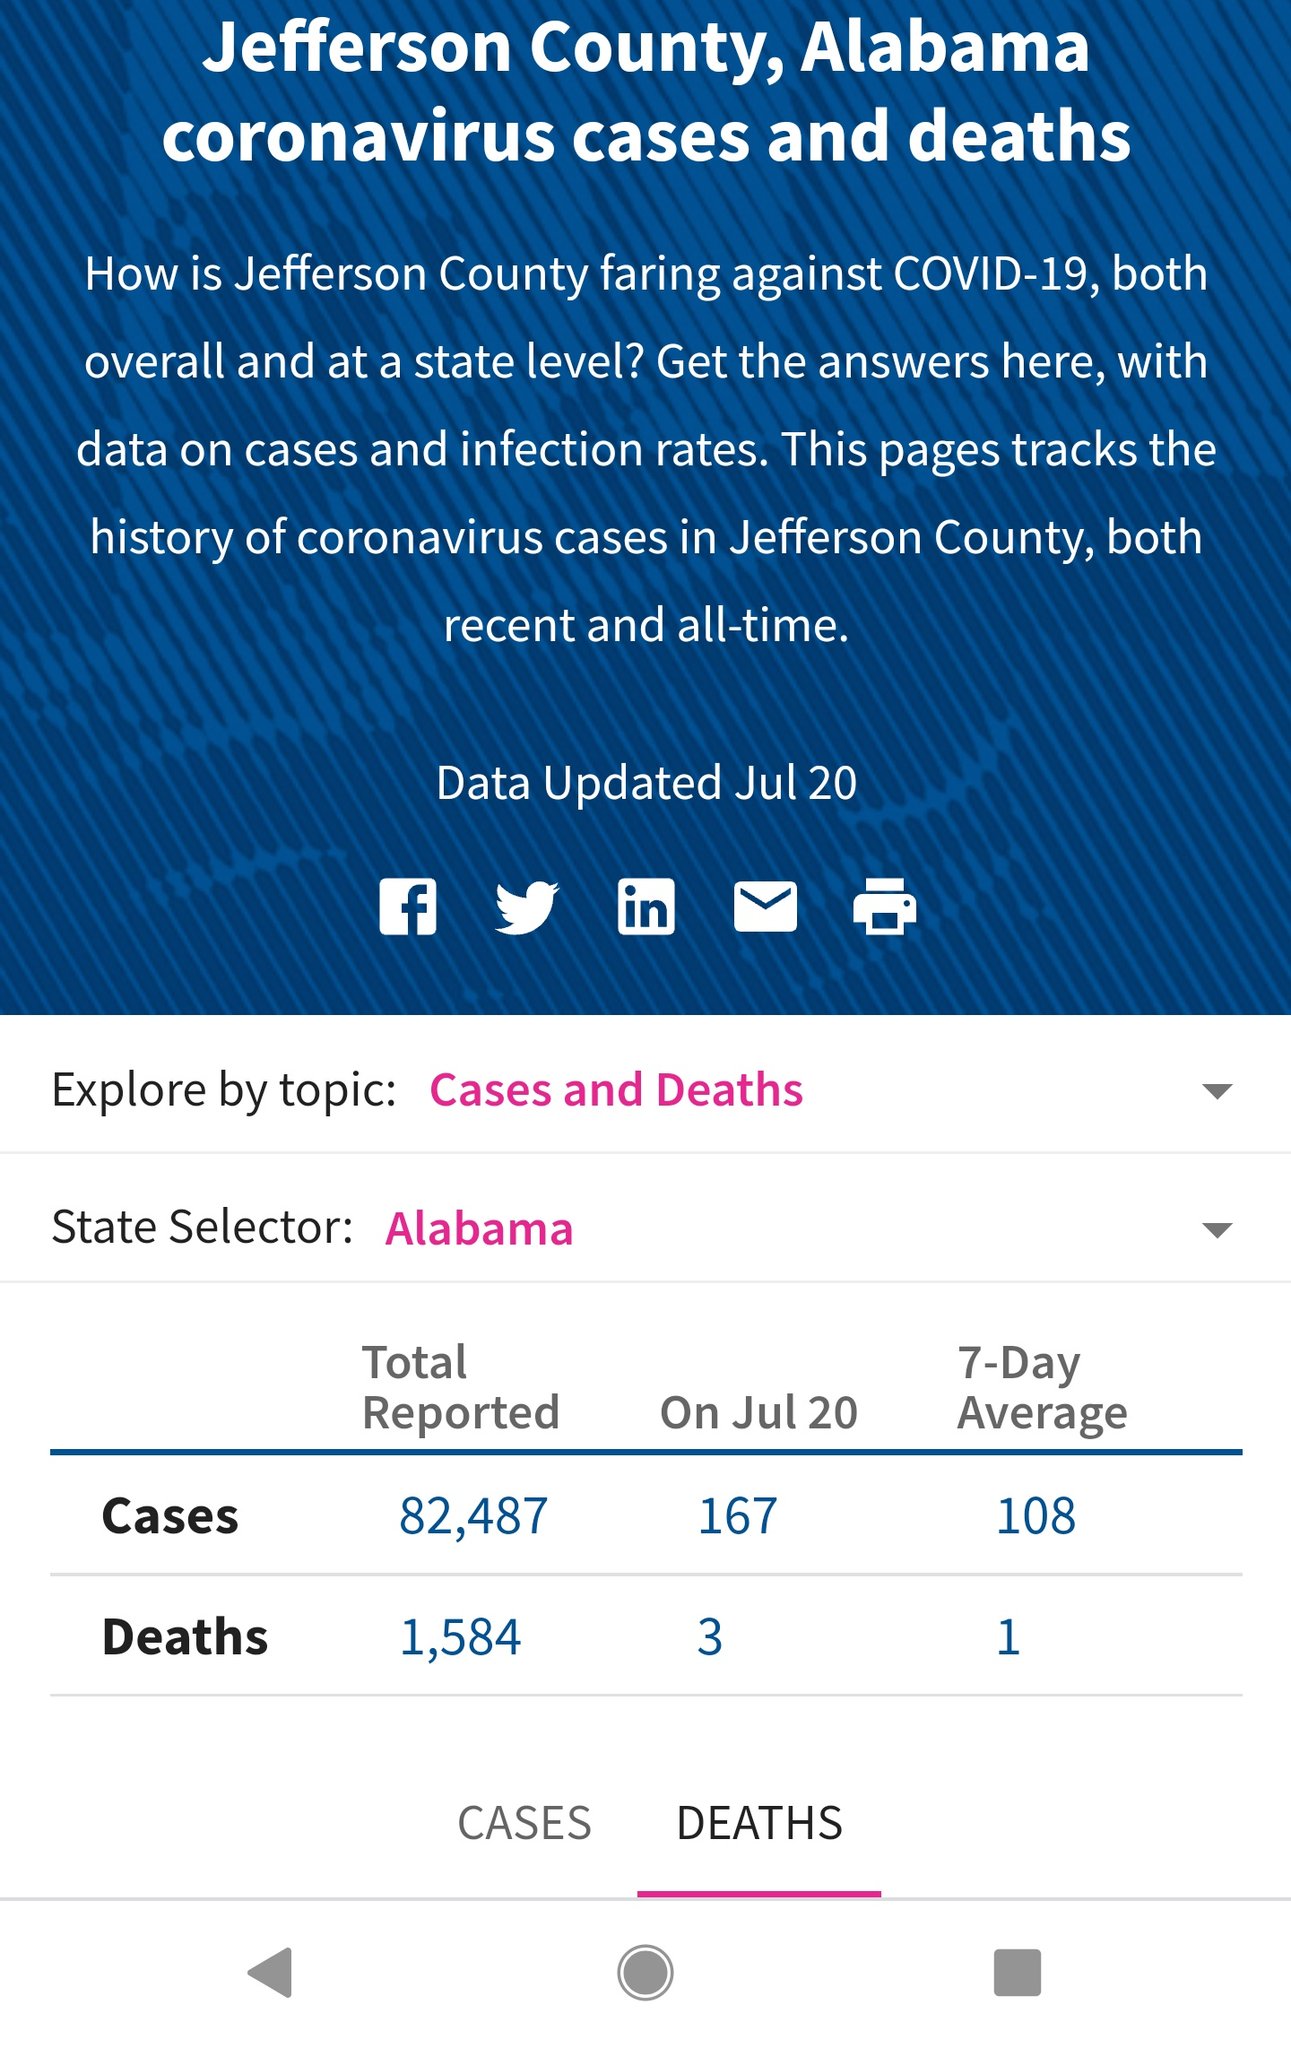
Task: Select total reported cases 82,487
Action: click(473, 1515)
